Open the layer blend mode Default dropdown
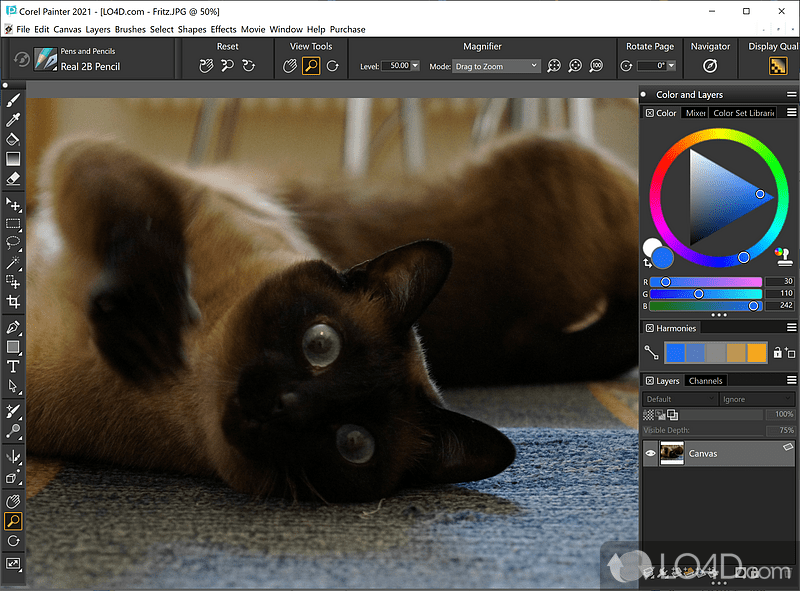The width and height of the screenshot is (800, 591). 680,398
